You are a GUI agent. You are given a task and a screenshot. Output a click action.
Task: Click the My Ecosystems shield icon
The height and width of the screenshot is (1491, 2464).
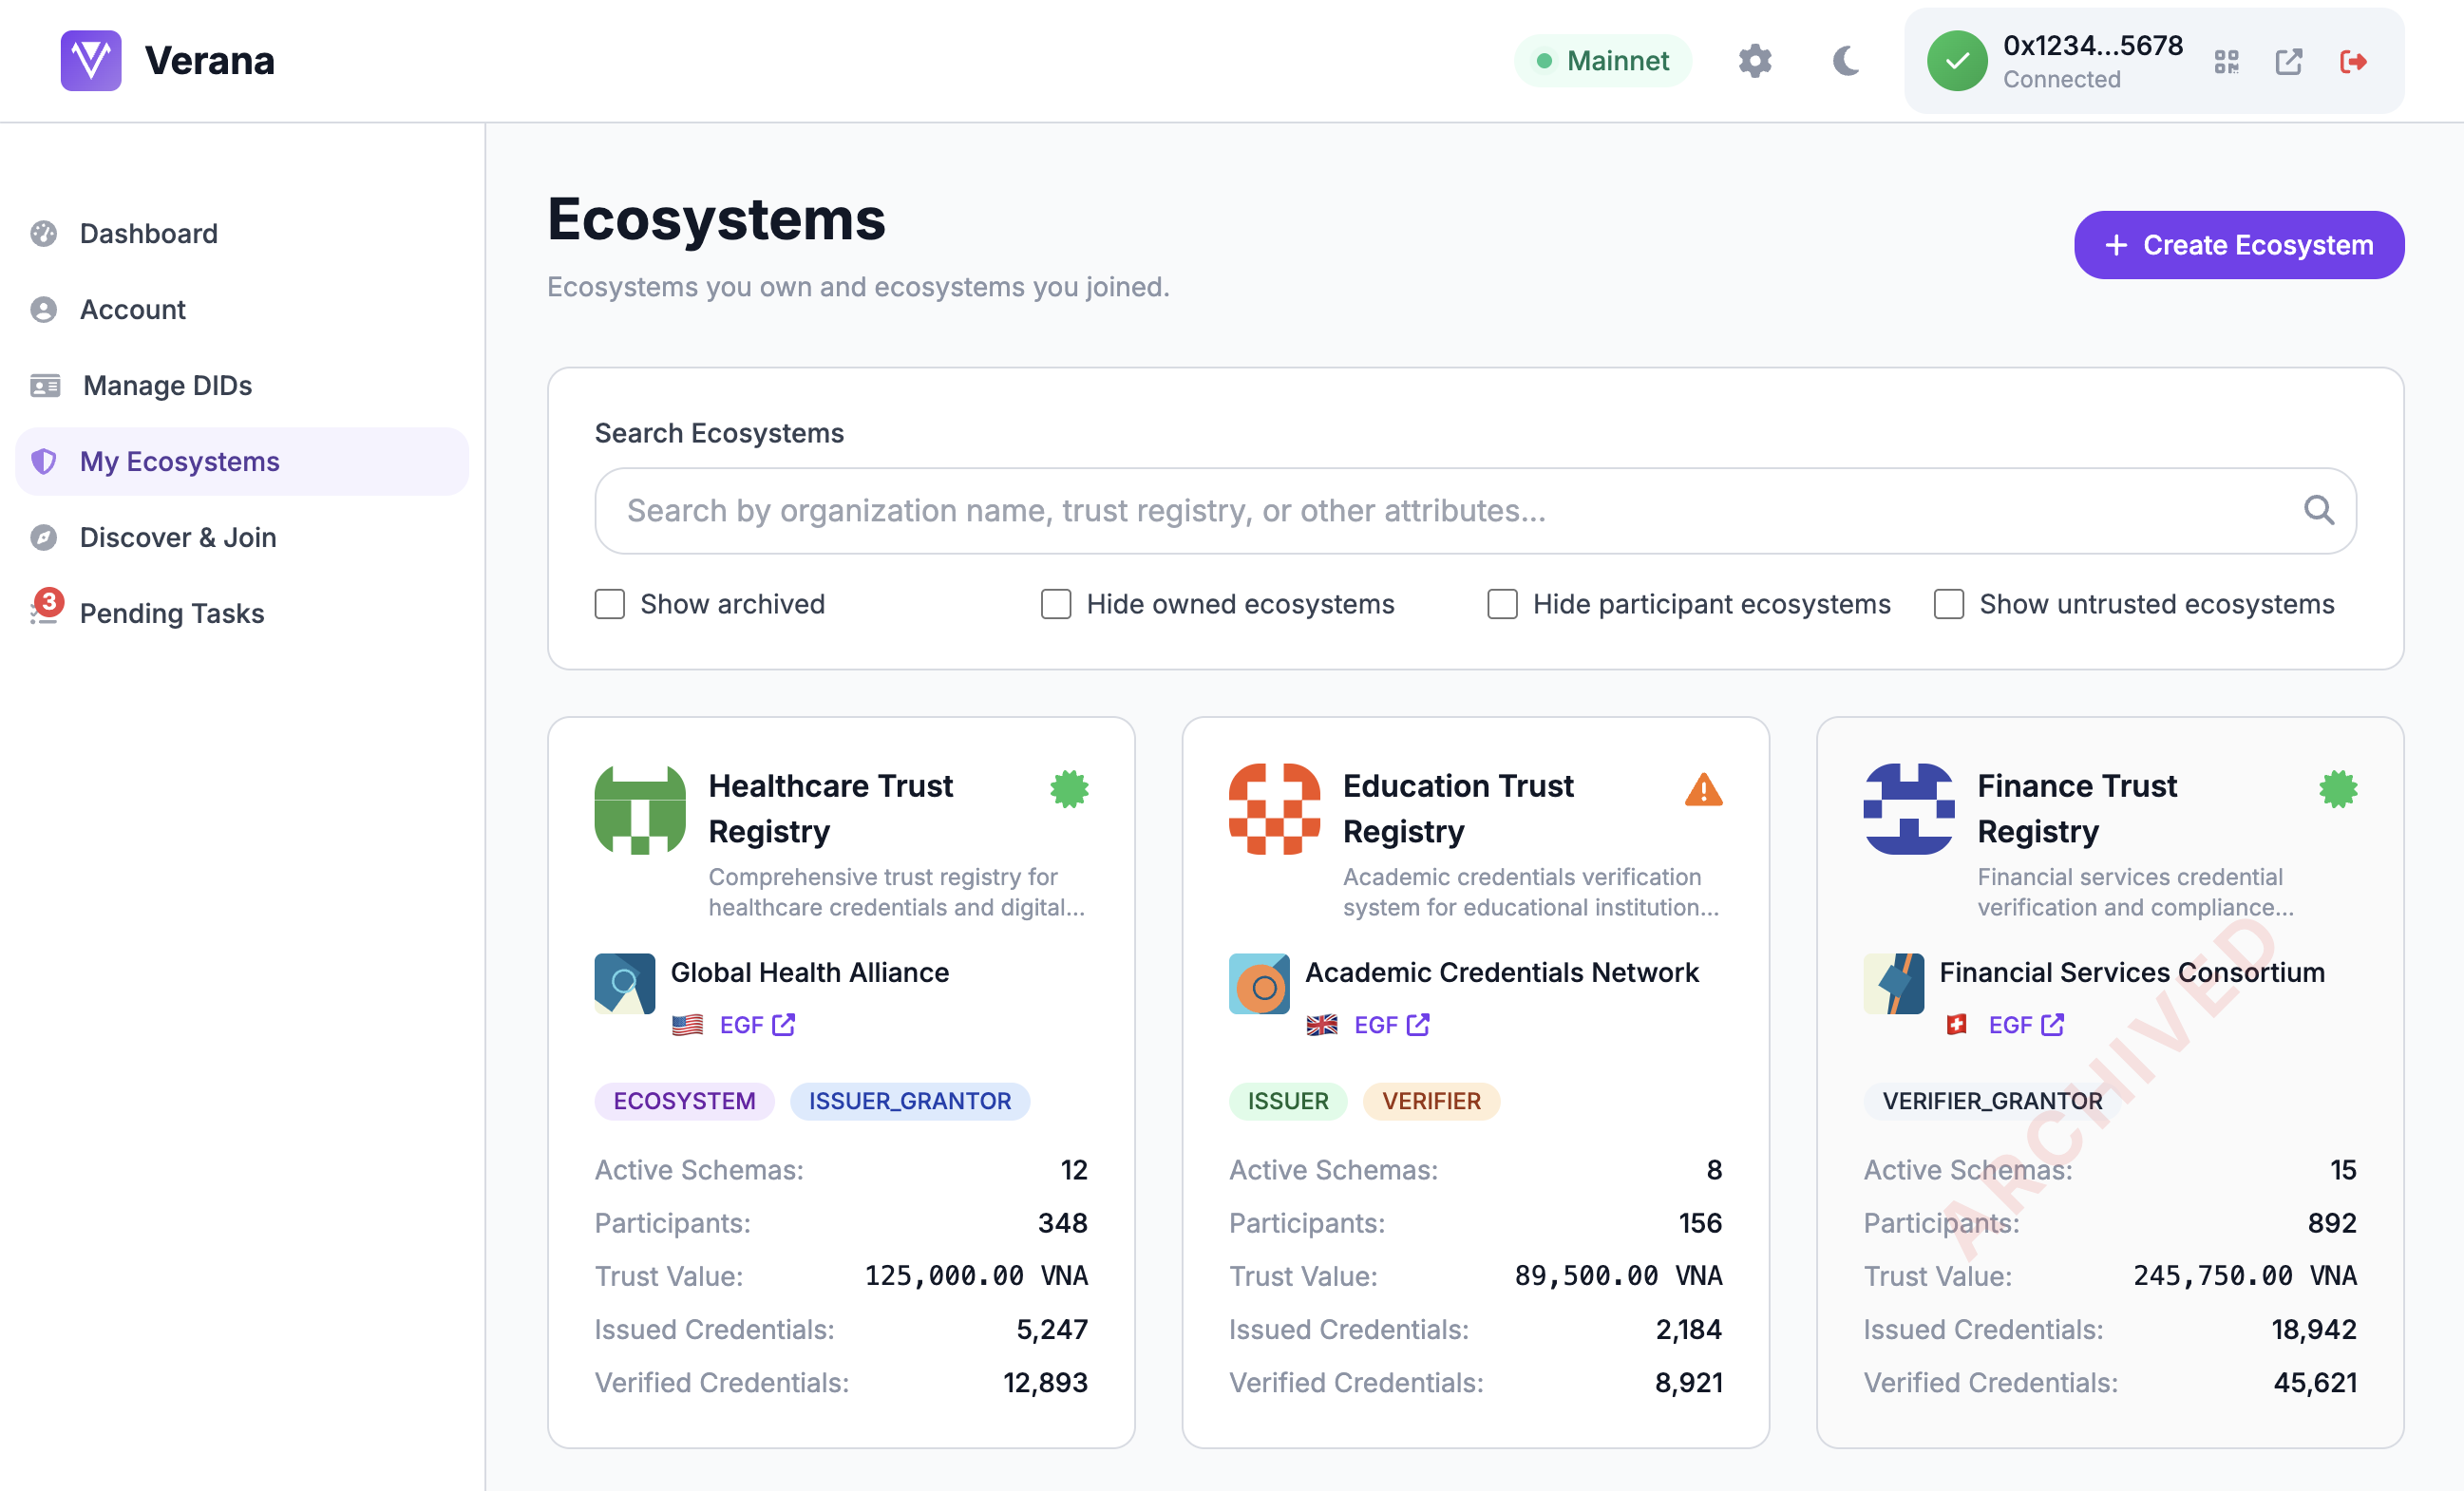44,461
